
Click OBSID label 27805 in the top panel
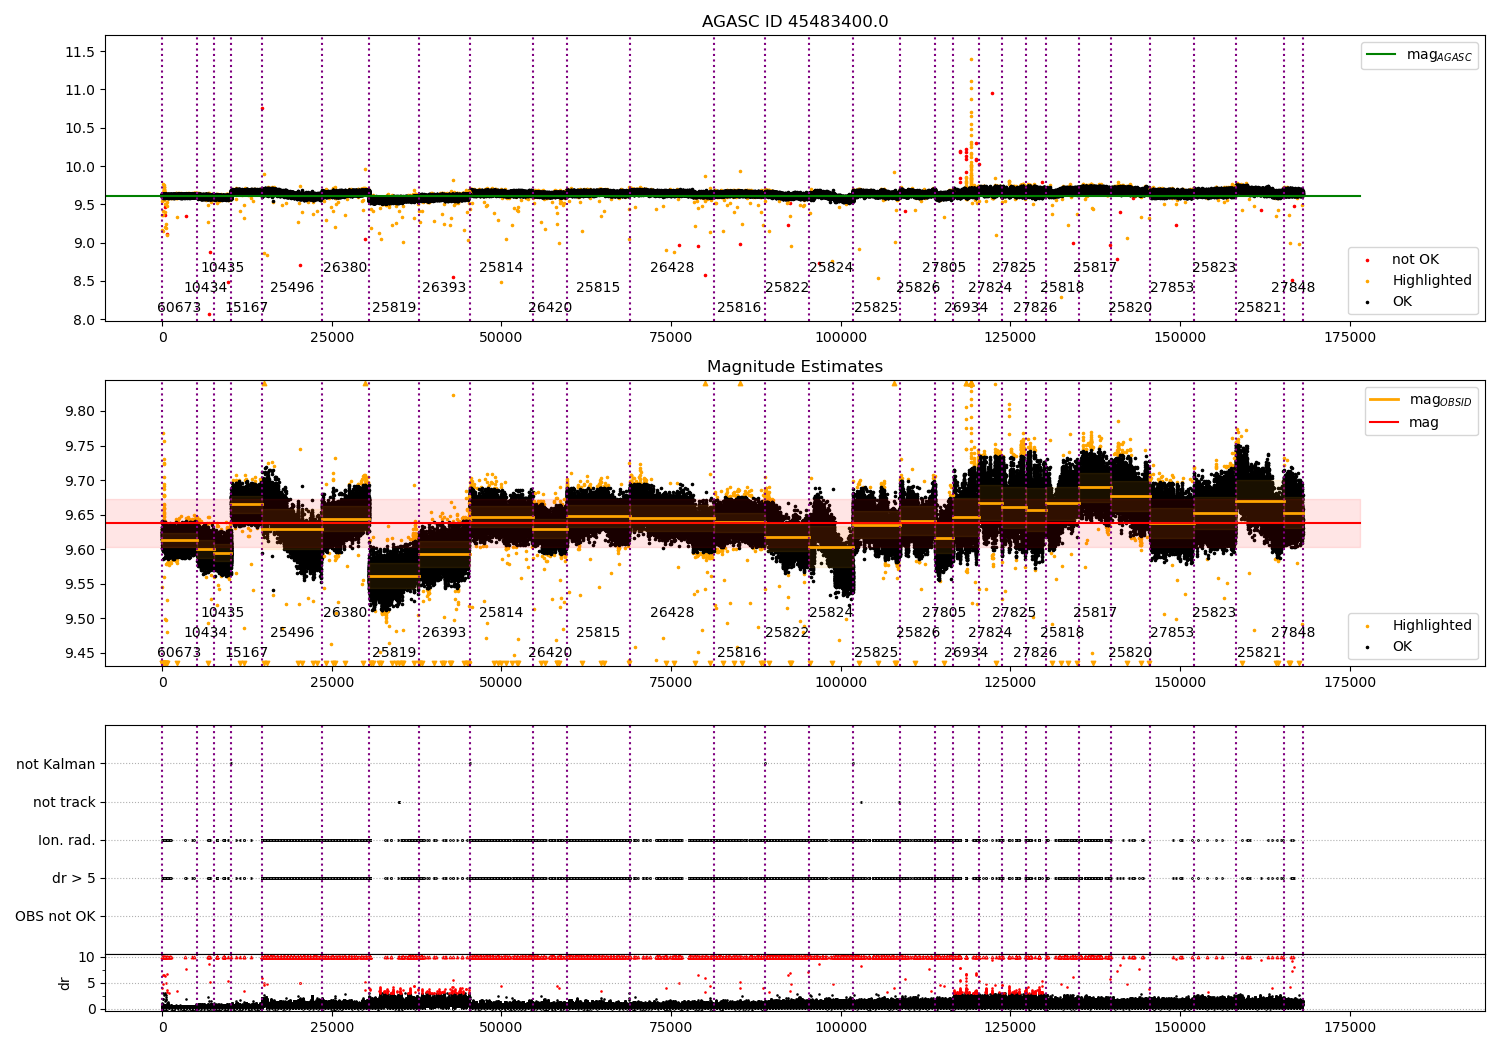coord(944,268)
